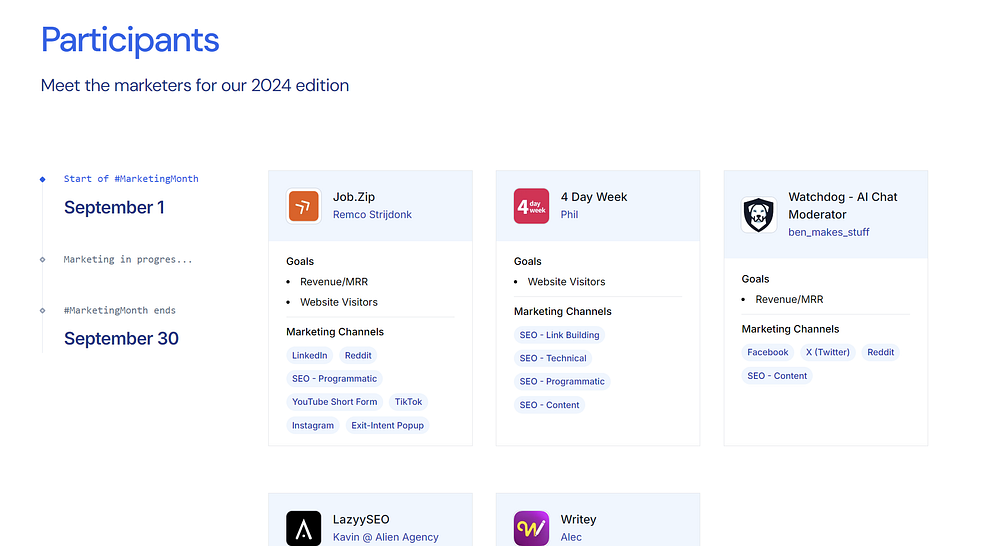The width and height of the screenshot is (1000, 546).
Task: Open Remco Strijdonk's profile link
Action: (x=372, y=215)
